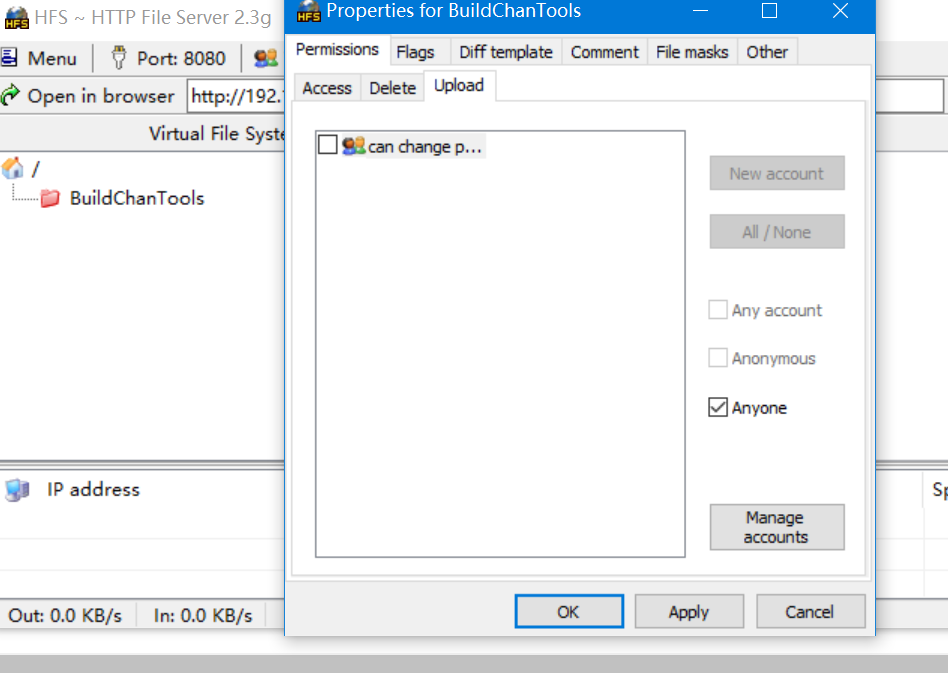Open the File masks tab

tap(692, 52)
